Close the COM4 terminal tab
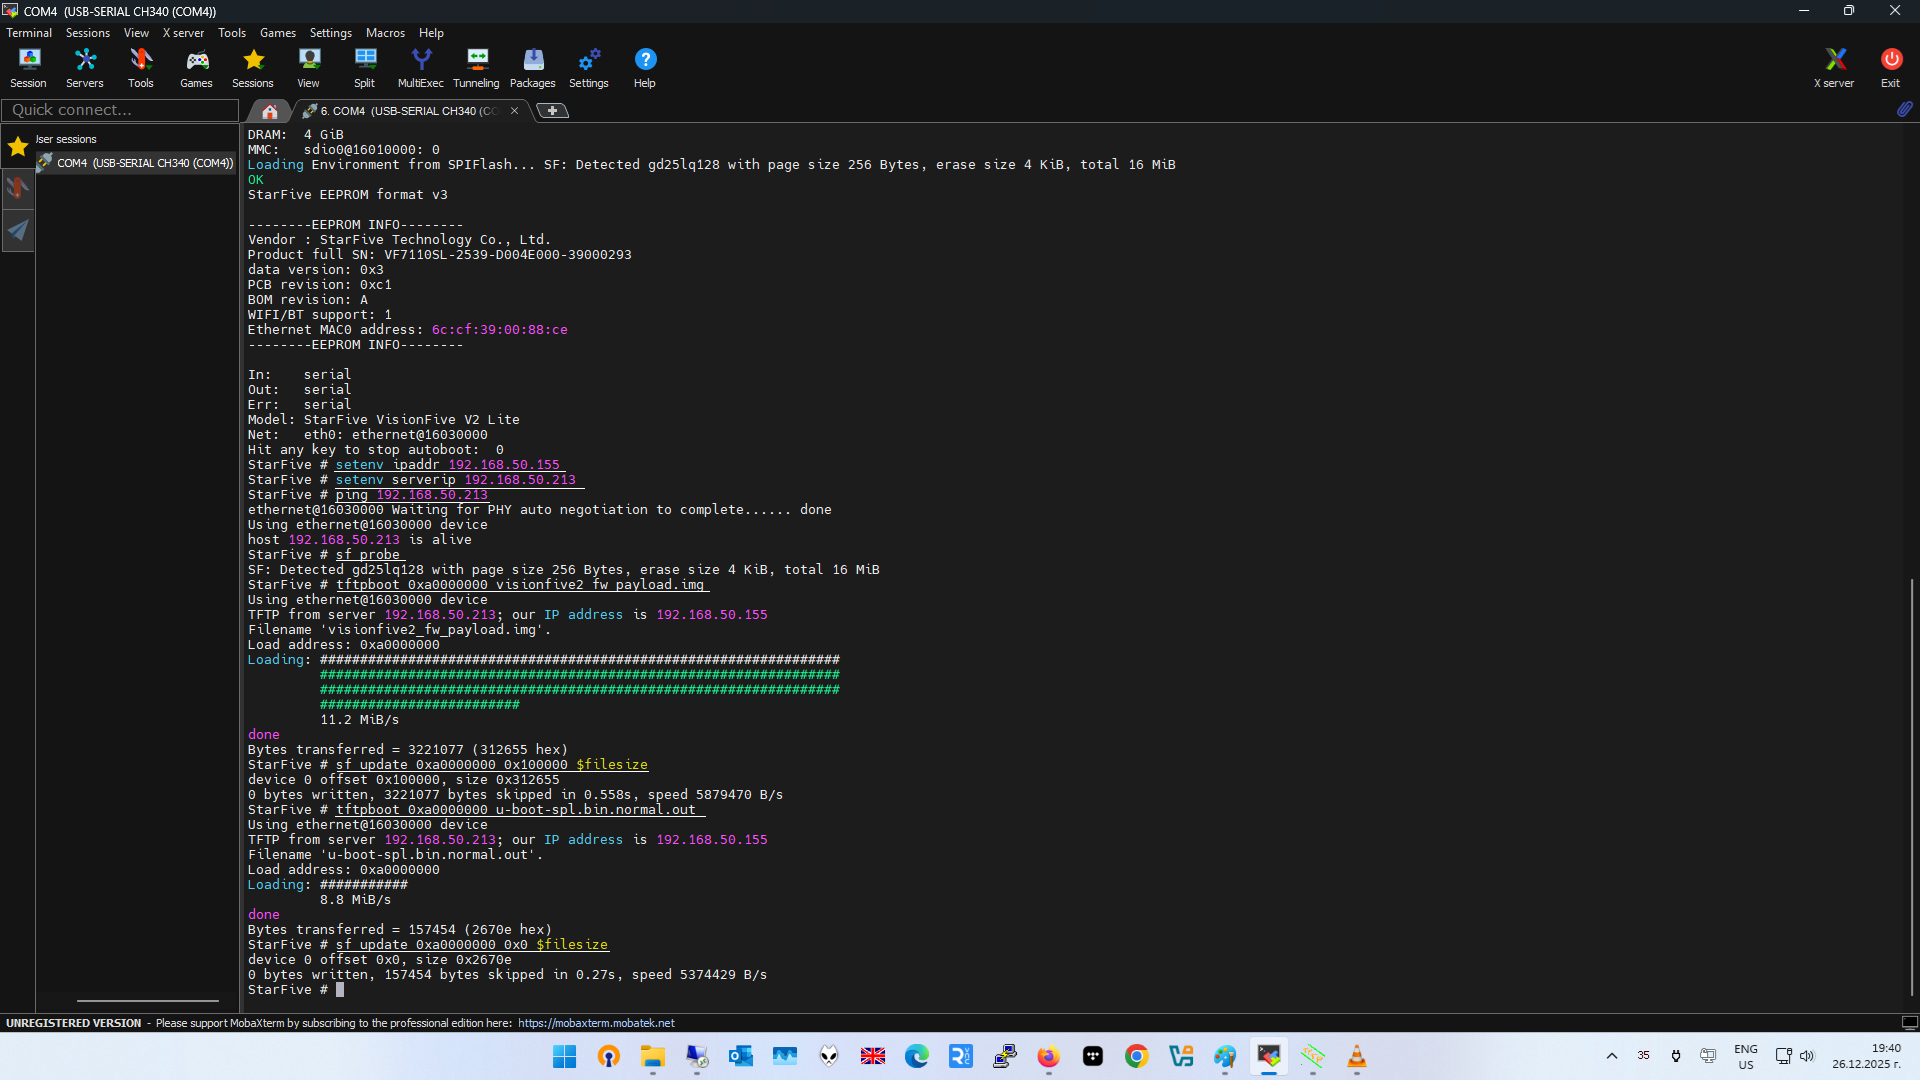This screenshot has height=1080, width=1920. click(x=514, y=111)
